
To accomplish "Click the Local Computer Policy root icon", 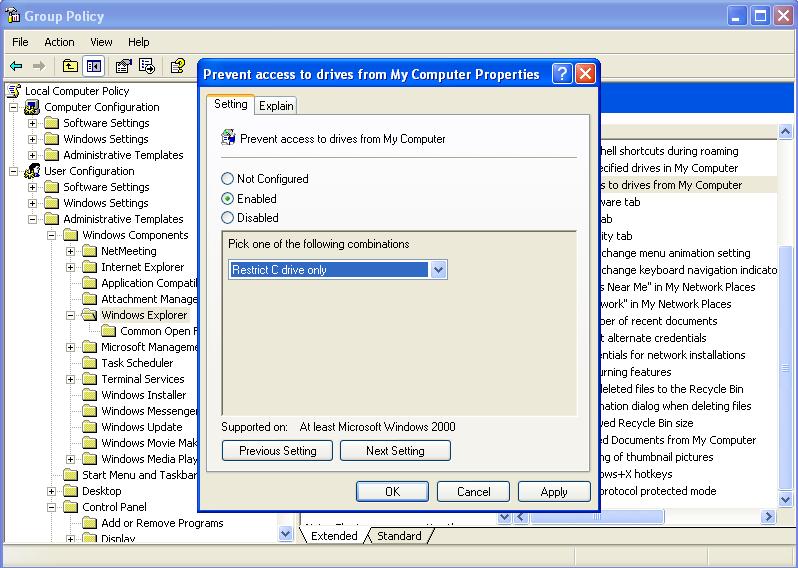I will click(x=14, y=91).
